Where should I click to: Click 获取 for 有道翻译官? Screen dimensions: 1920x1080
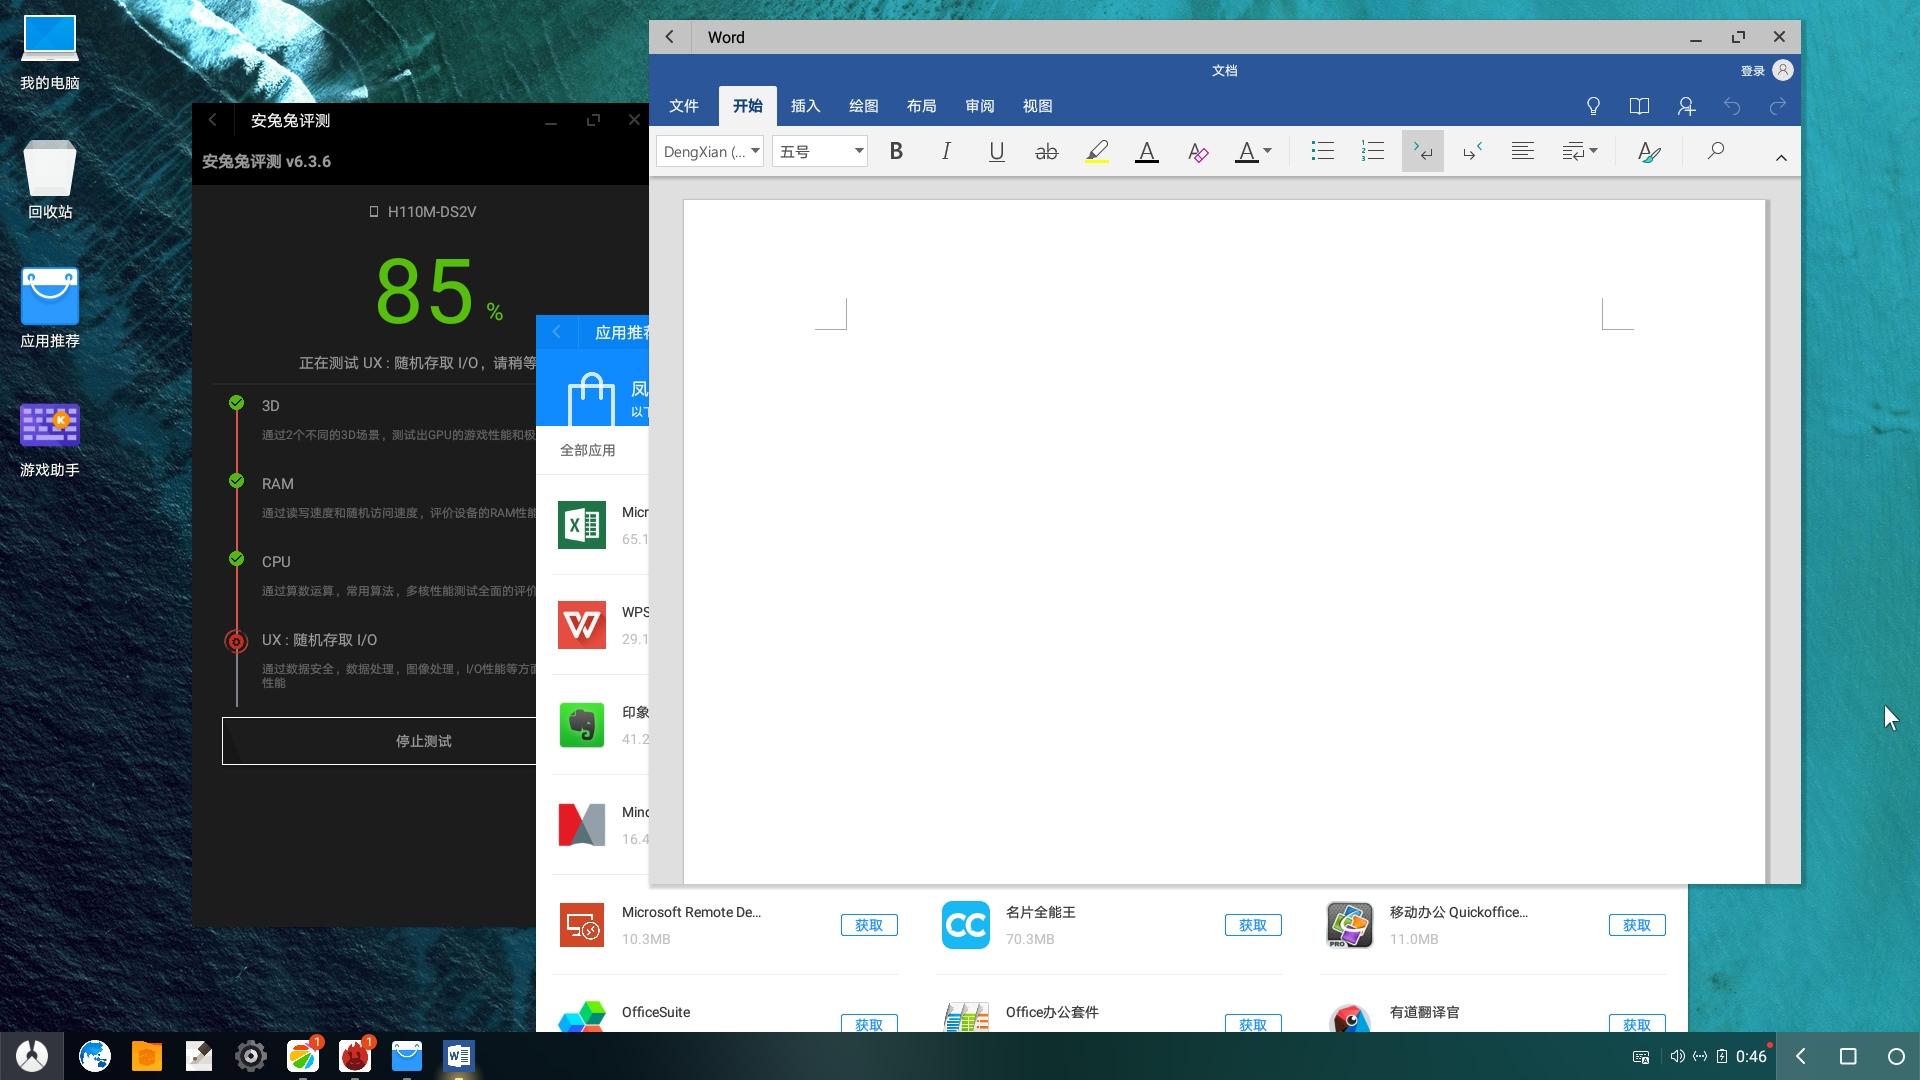coord(1637,1024)
